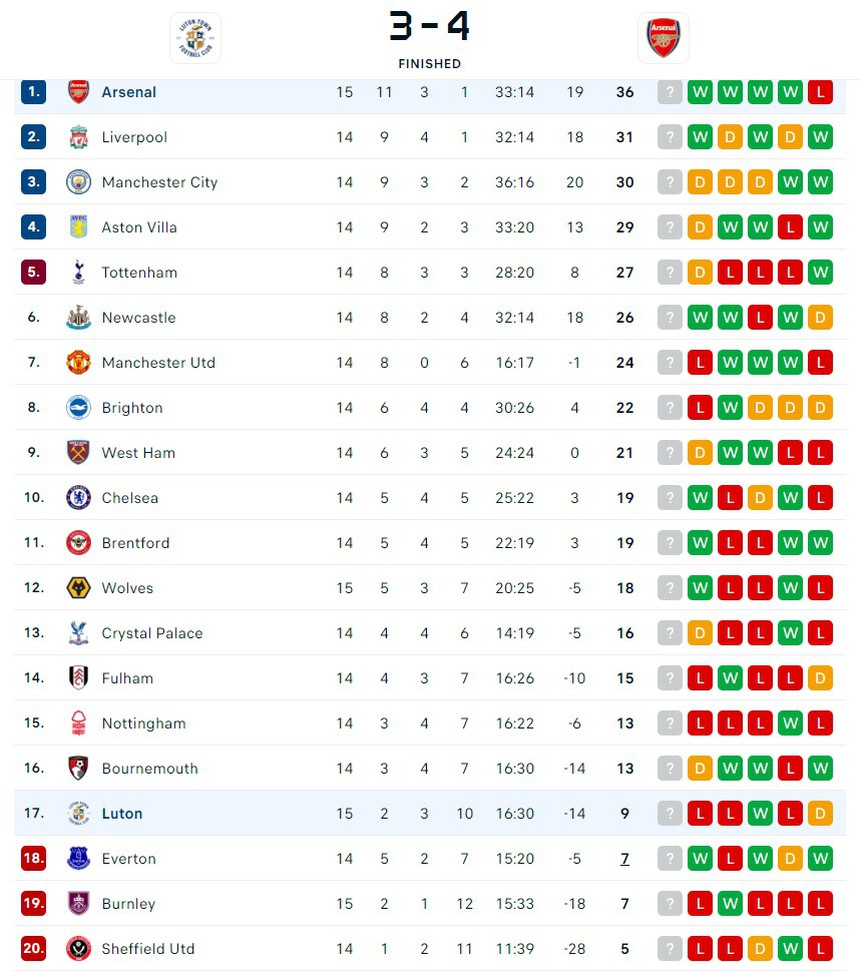Click the Newcastle crest
Viewport: 860px width, 972px height.
[79, 317]
